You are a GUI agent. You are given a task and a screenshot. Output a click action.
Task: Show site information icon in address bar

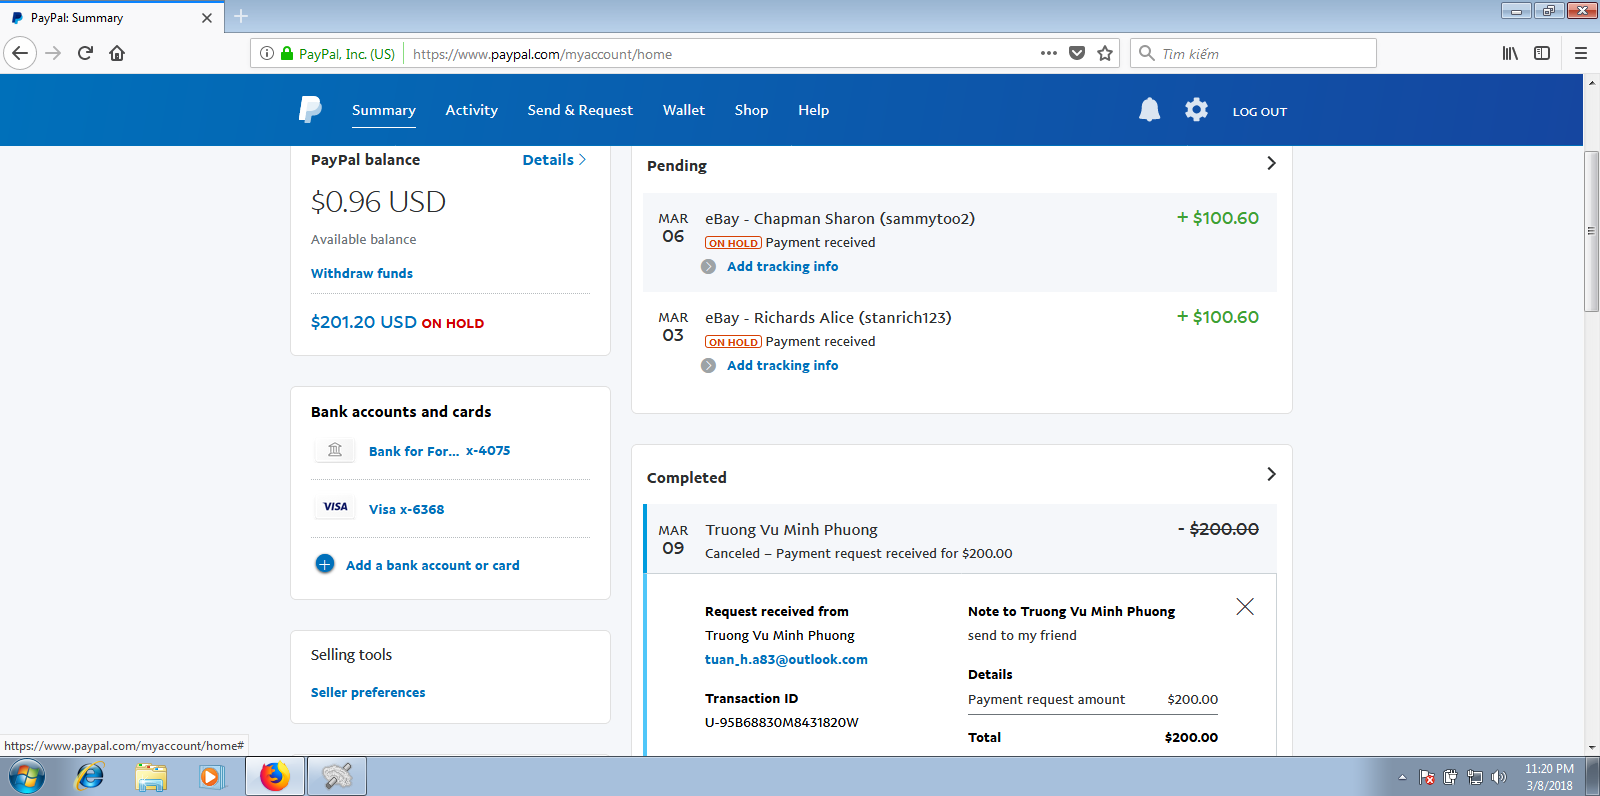point(267,53)
